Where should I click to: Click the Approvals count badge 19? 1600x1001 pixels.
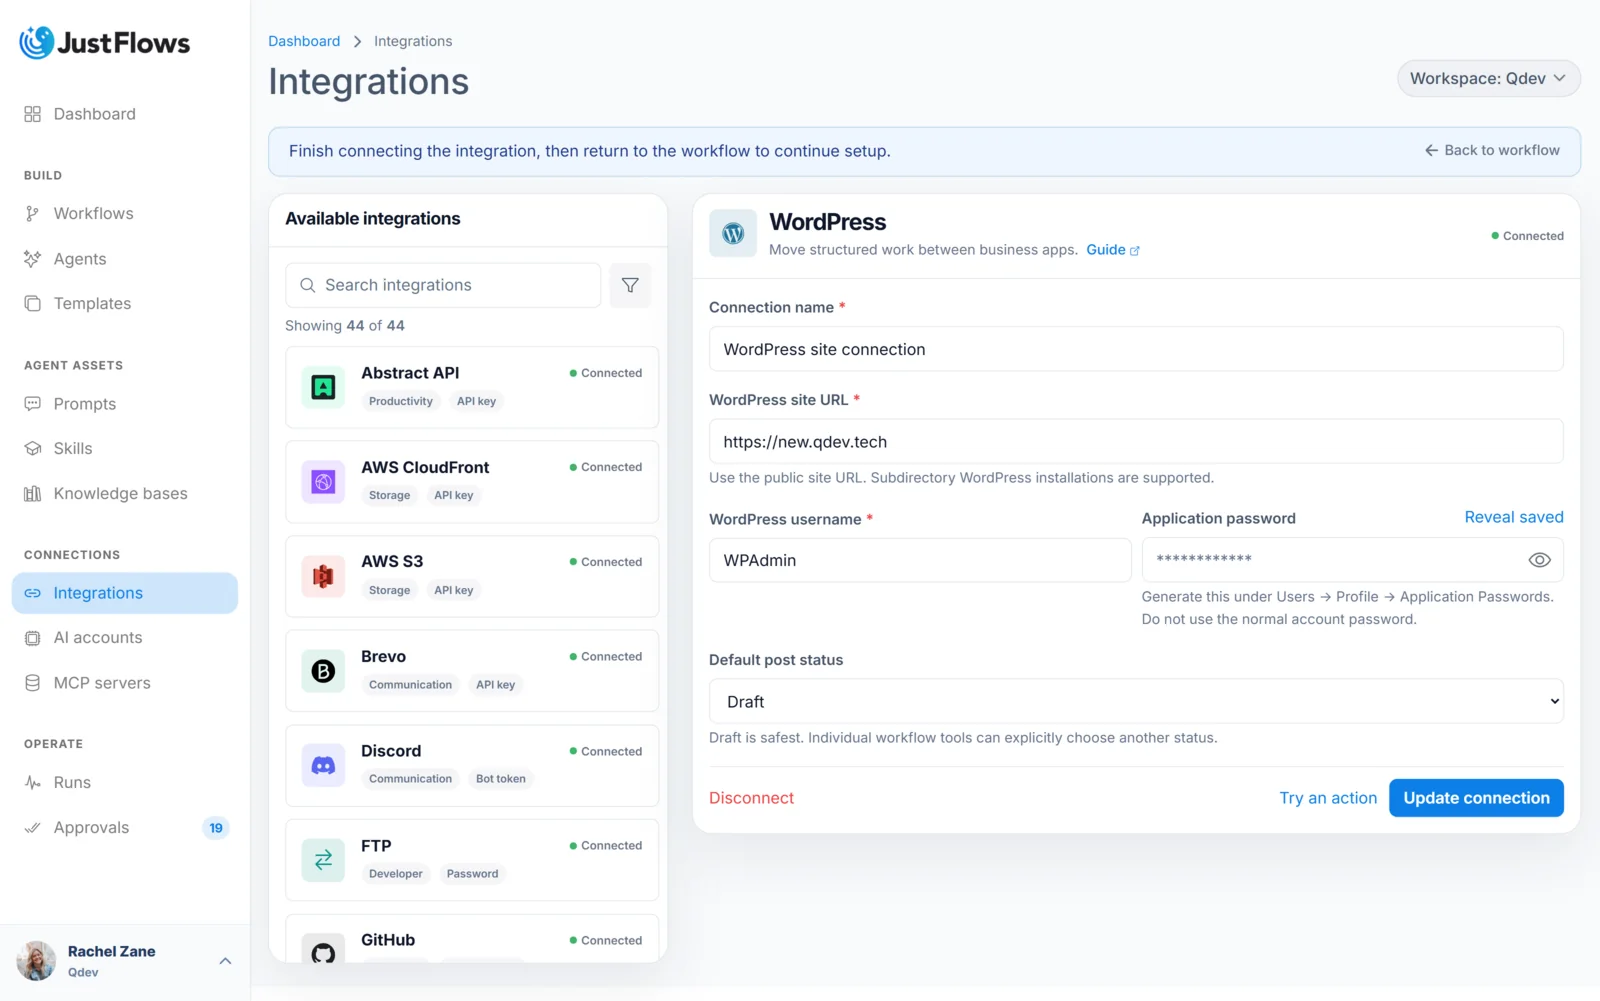[216, 828]
